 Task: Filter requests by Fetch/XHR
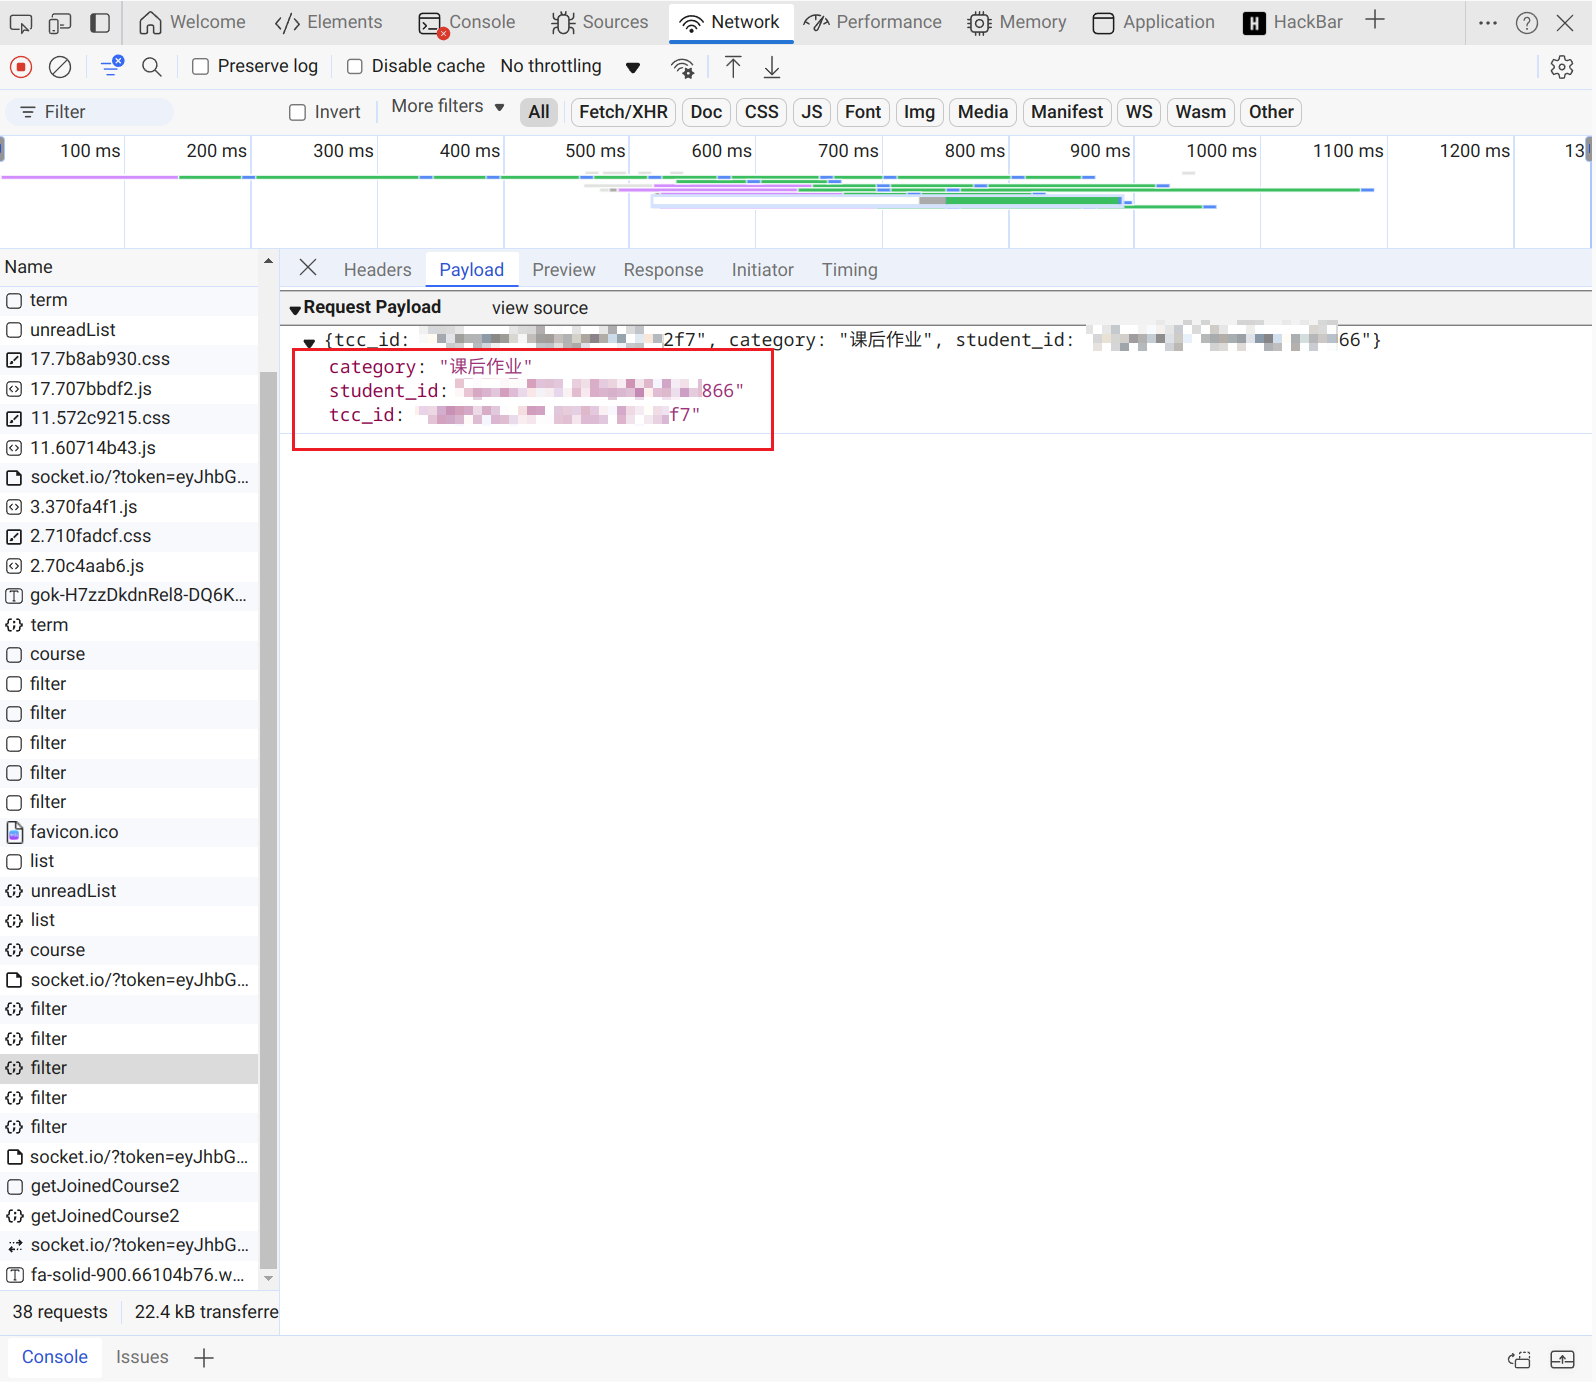(x=623, y=112)
